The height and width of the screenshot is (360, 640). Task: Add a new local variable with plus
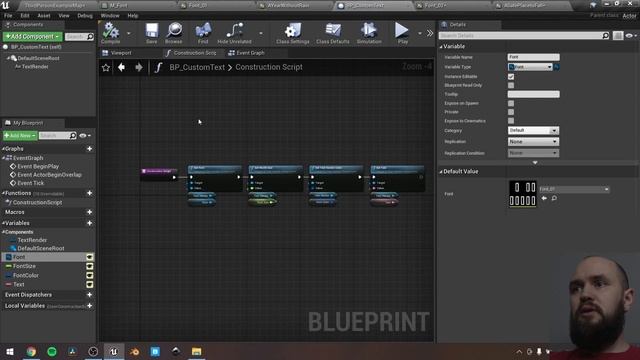(x=89, y=306)
